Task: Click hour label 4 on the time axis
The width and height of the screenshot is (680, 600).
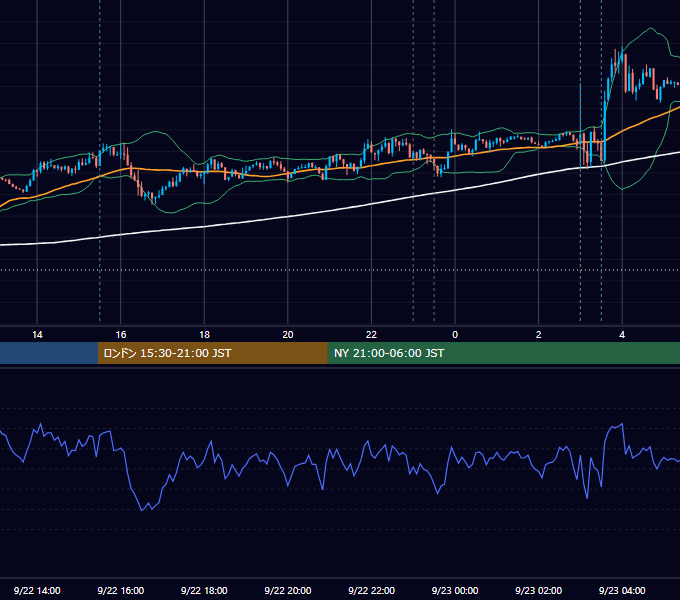Action: 622,335
